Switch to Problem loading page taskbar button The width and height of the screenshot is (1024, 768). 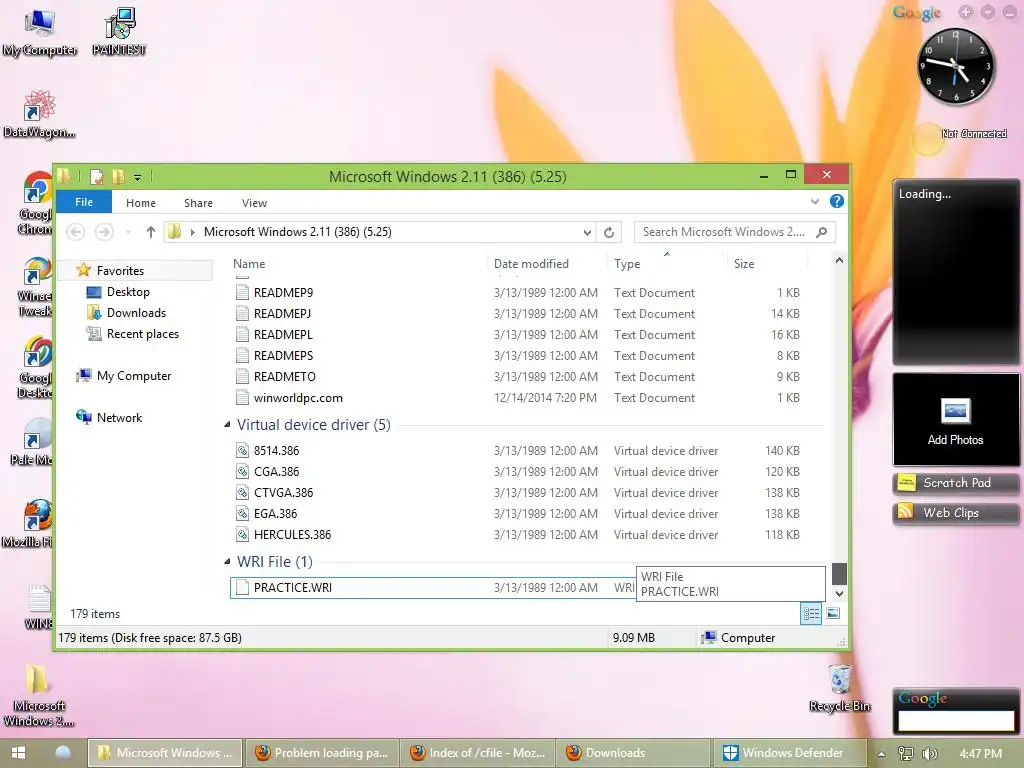[x=321, y=753]
